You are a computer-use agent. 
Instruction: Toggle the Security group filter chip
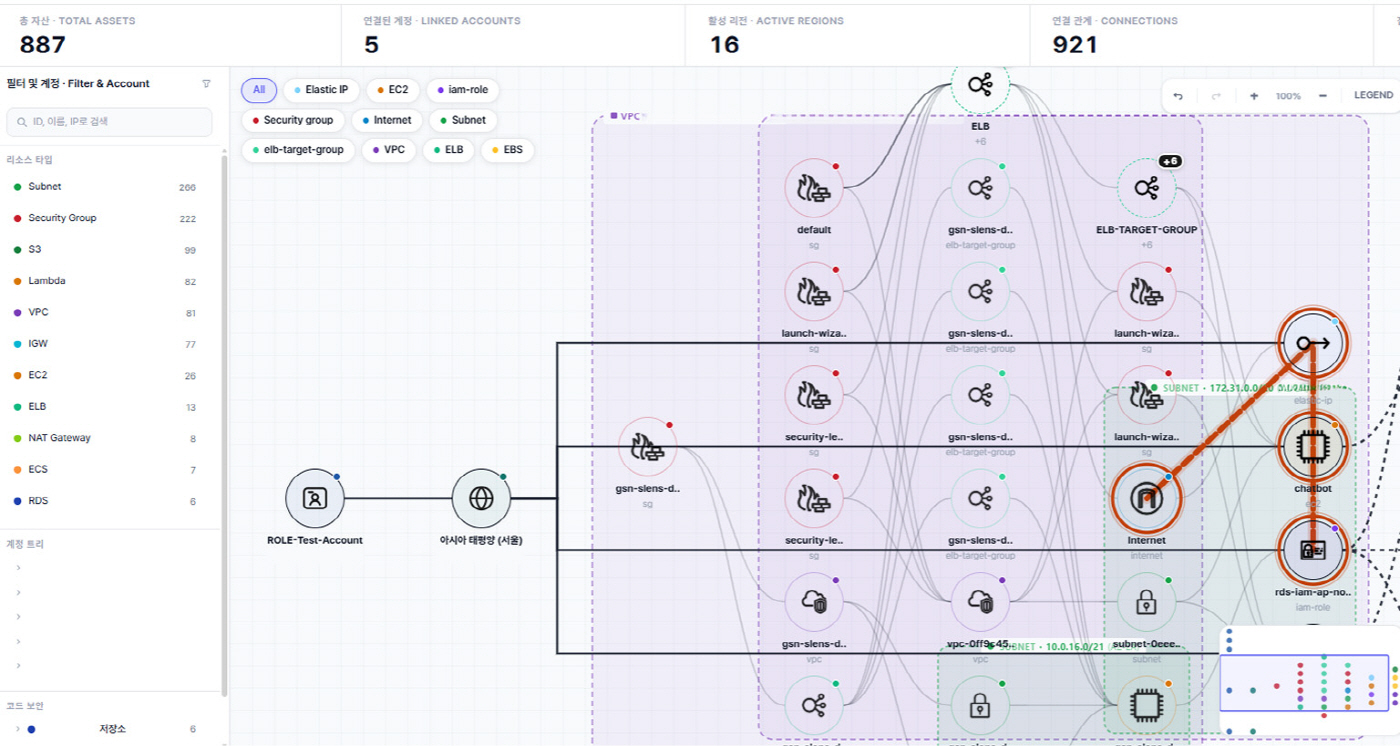pyautogui.click(x=292, y=120)
